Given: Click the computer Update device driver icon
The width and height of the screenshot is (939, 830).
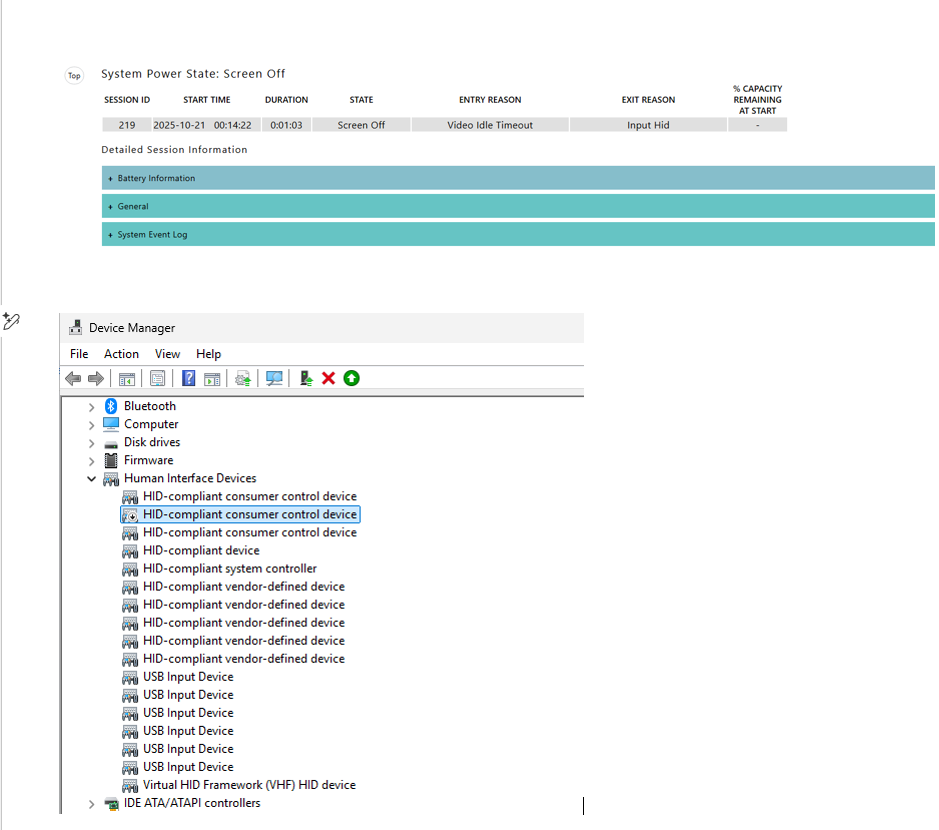Looking at the screenshot, I should [306, 378].
